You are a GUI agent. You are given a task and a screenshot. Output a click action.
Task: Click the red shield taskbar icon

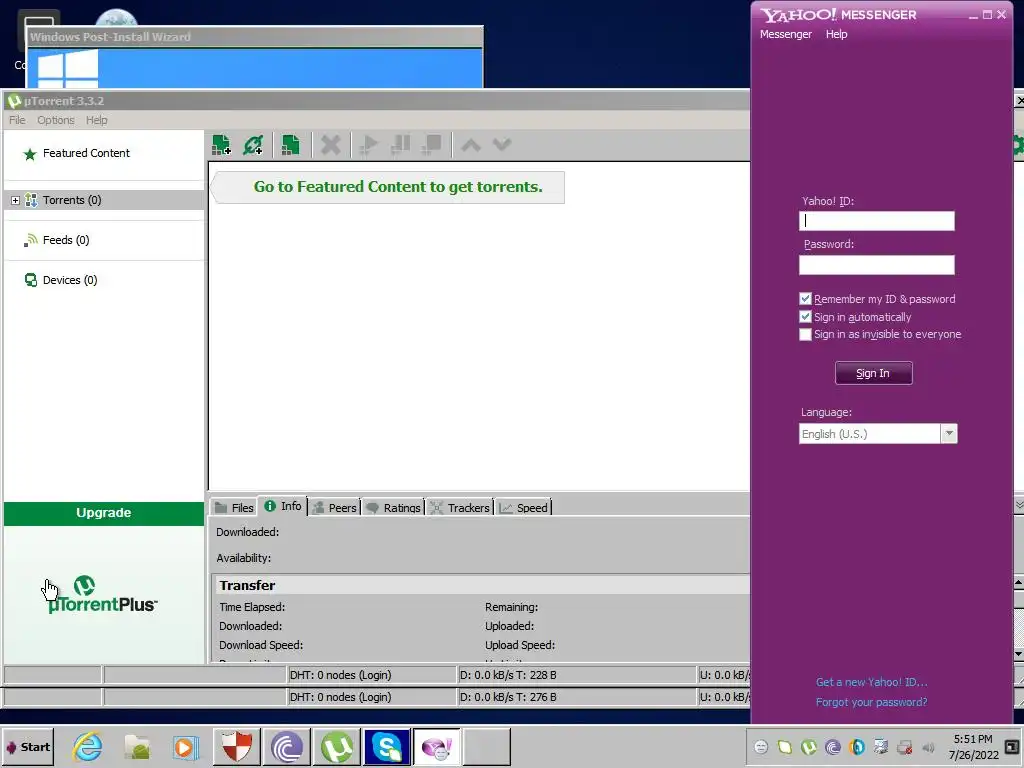coord(236,746)
